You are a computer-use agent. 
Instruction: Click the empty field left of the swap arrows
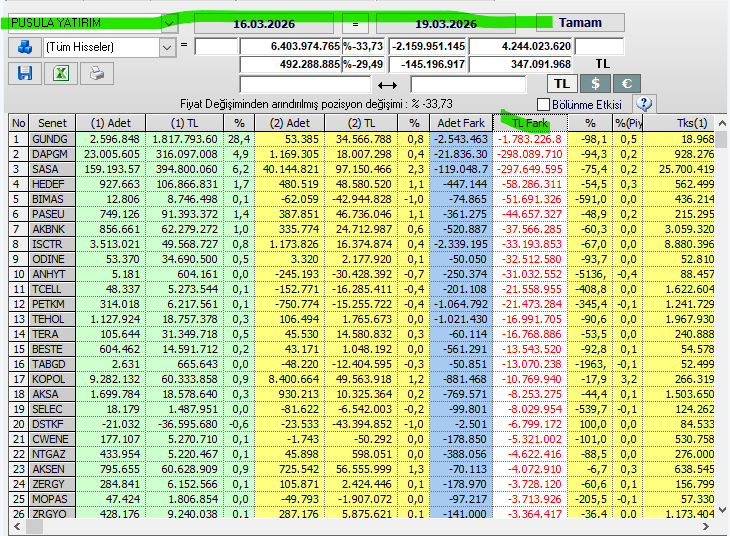tap(305, 85)
